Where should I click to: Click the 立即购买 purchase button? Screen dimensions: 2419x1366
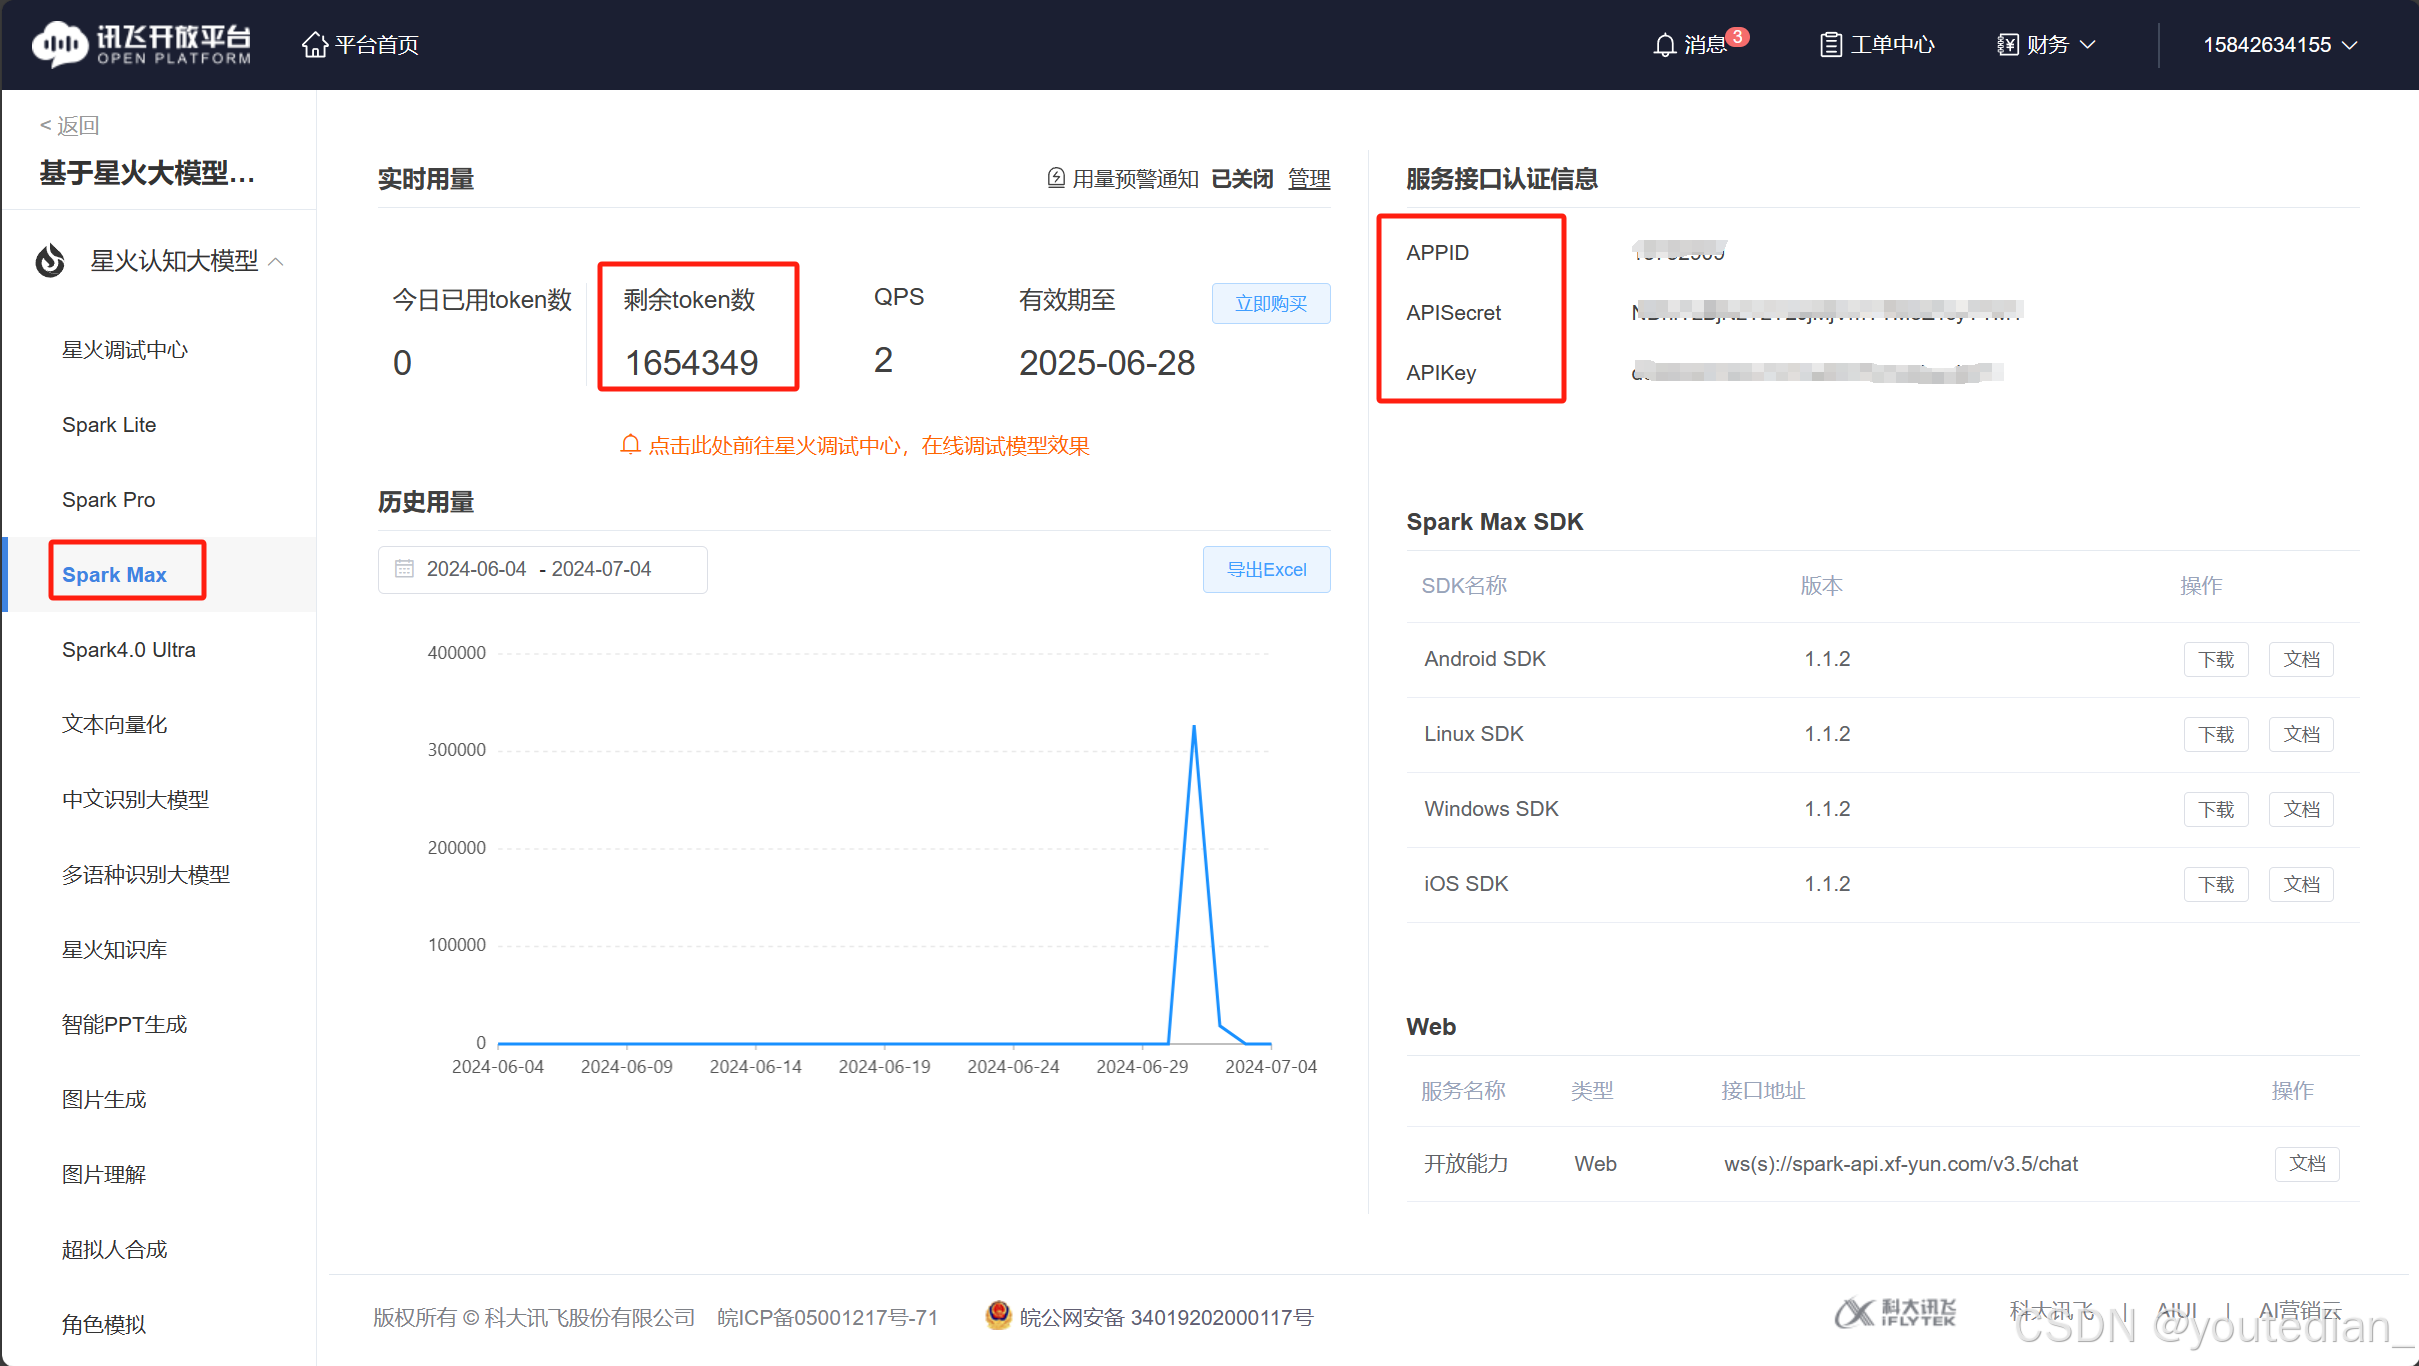(x=1271, y=303)
